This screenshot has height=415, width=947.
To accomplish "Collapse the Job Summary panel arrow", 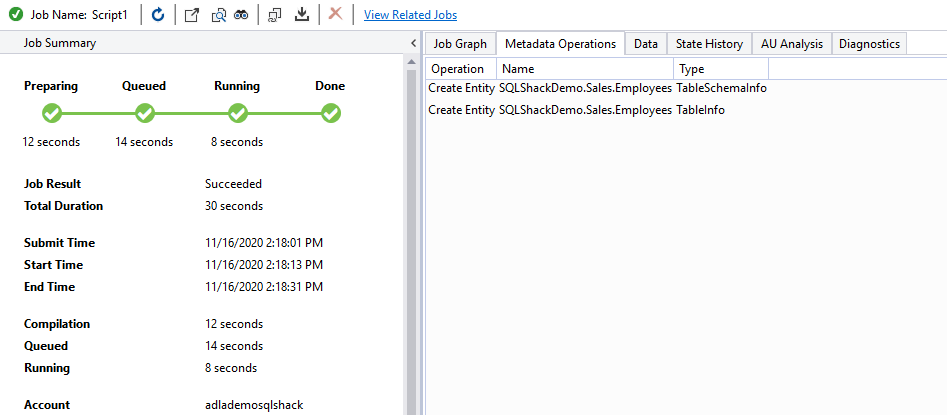I will tap(414, 44).
